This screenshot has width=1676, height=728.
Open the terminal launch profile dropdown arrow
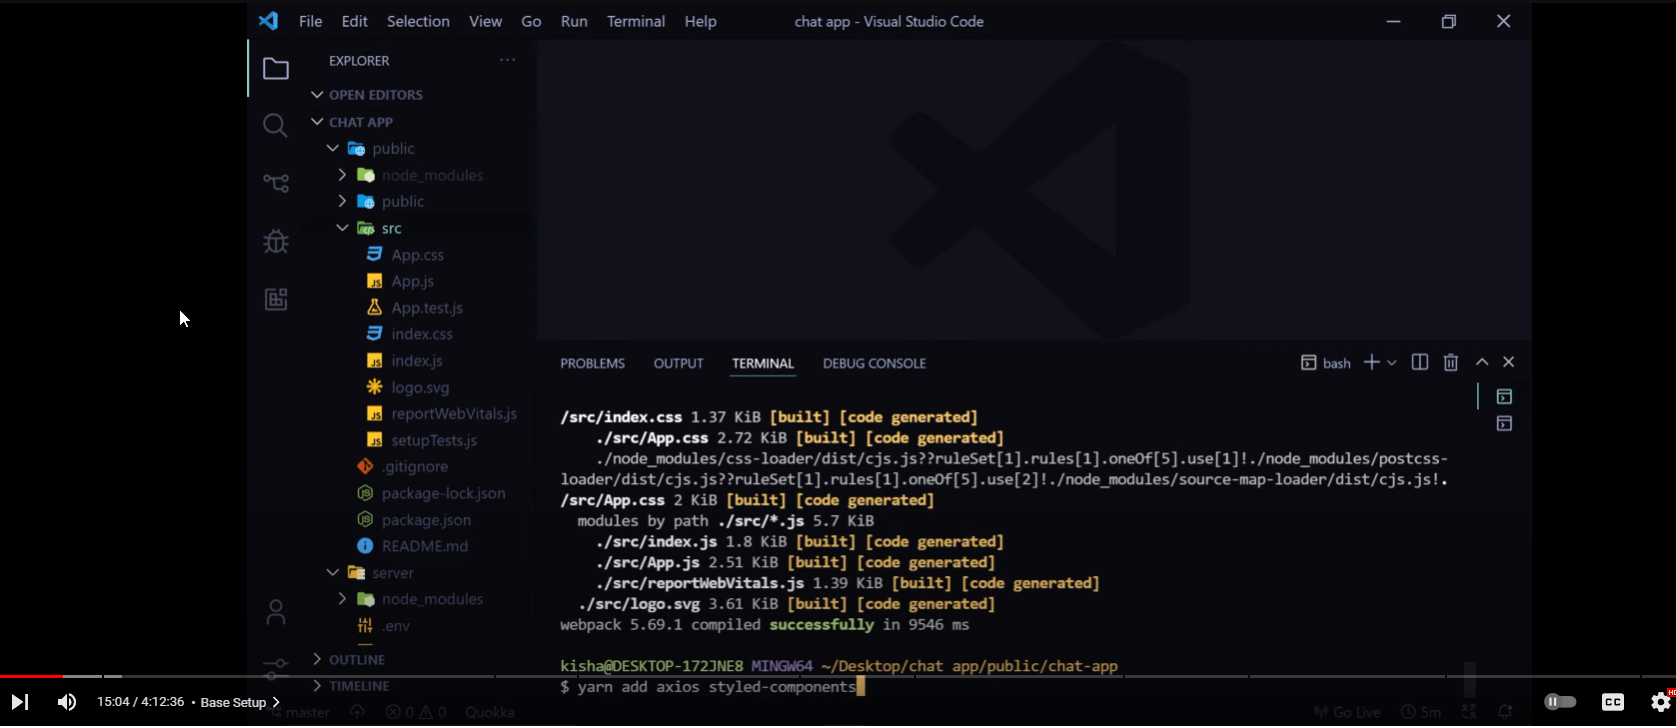1391,362
